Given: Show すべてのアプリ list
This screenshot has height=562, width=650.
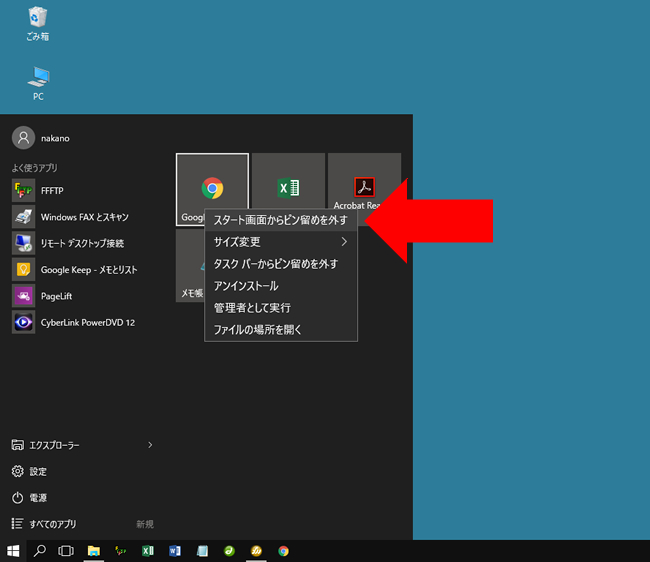Looking at the screenshot, I should (50, 523).
